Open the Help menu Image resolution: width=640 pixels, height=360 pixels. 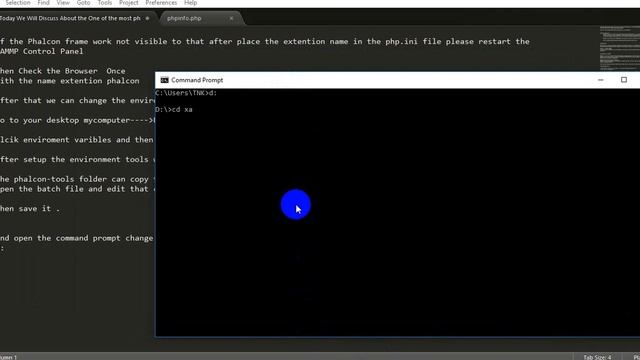(x=191, y=3)
